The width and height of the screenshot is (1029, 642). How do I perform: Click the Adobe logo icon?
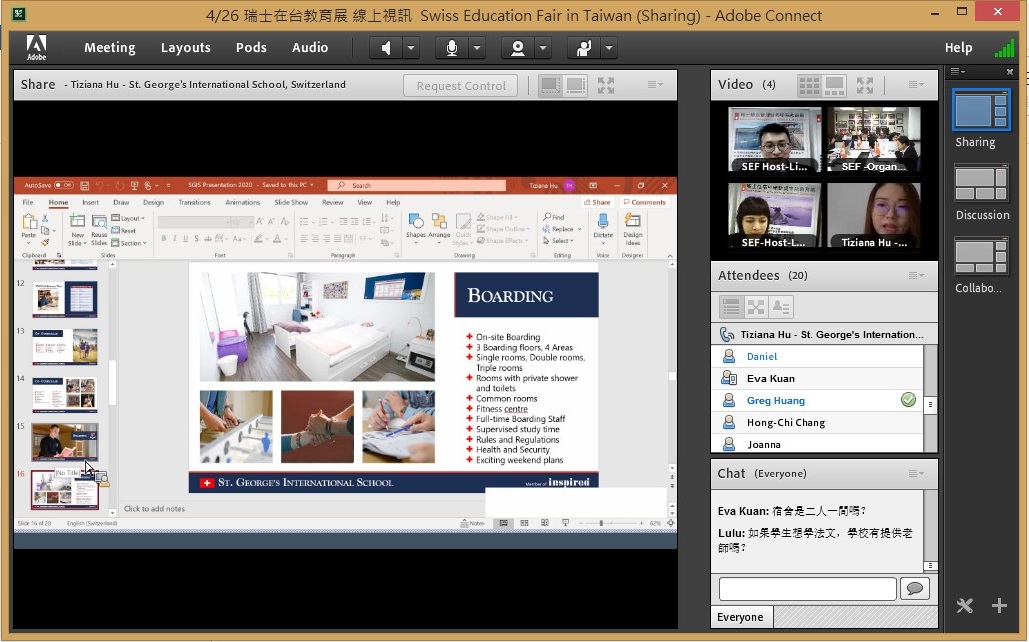pos(36,47)
